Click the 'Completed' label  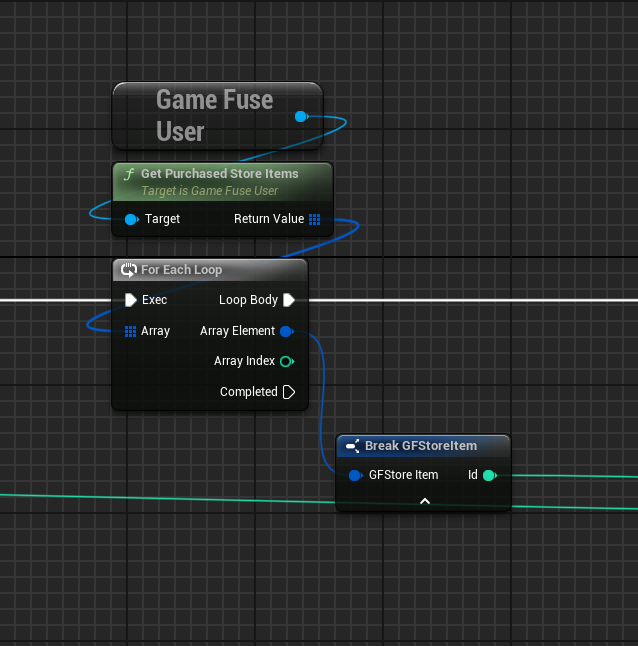(x=249, y=392)
